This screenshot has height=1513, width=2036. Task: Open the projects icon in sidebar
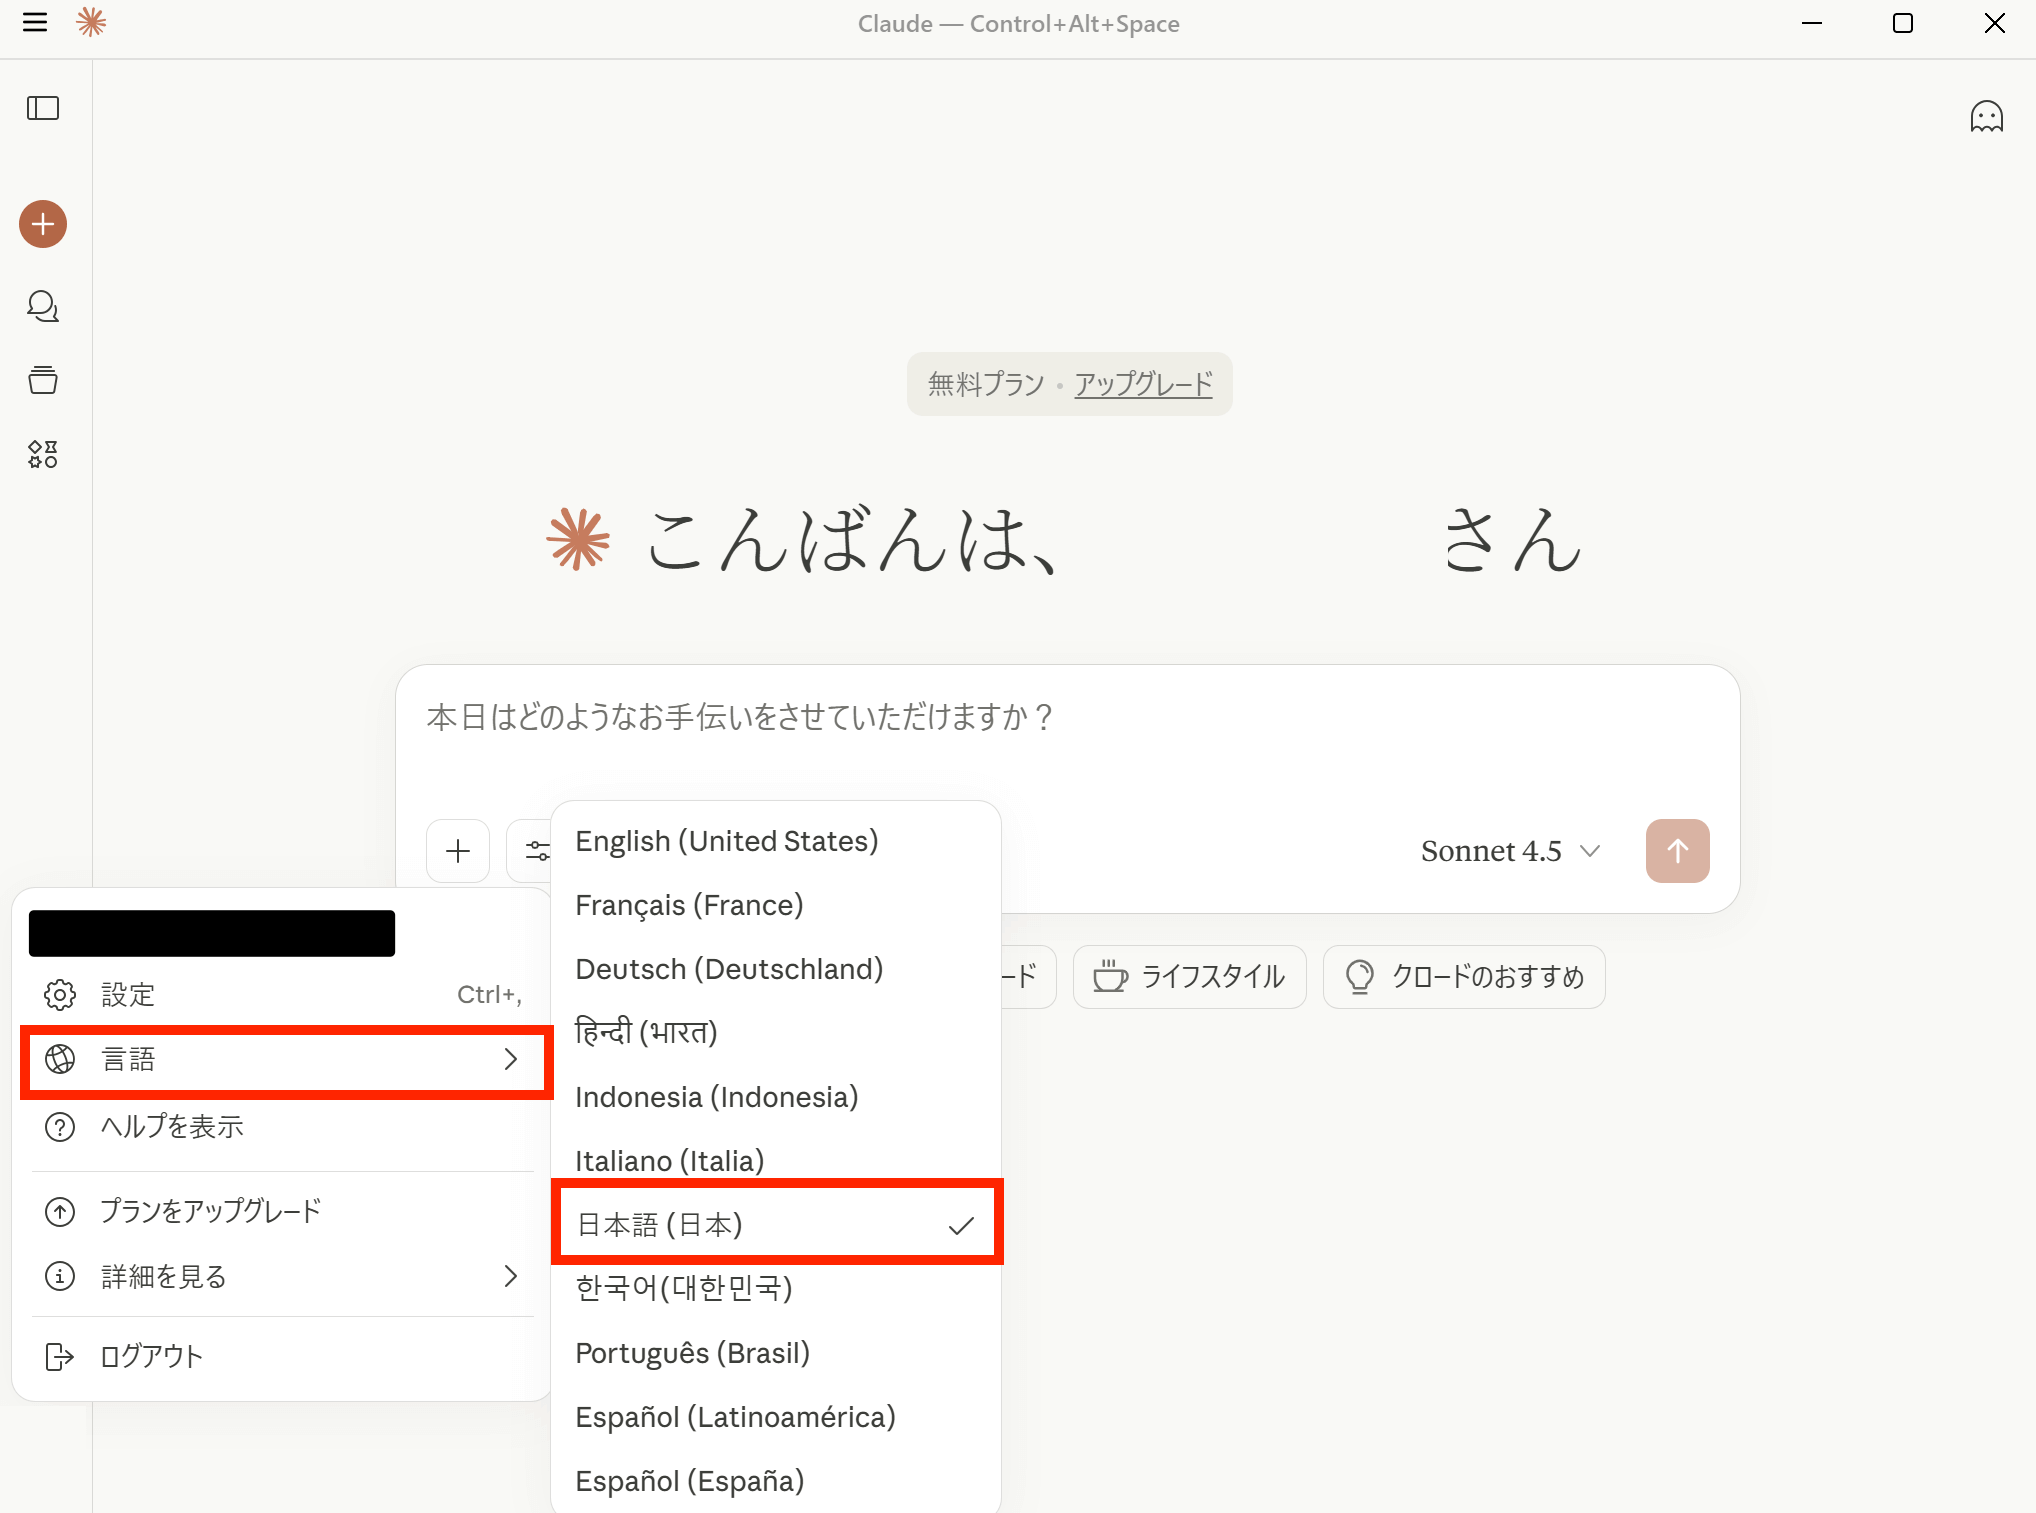(43, 380)
